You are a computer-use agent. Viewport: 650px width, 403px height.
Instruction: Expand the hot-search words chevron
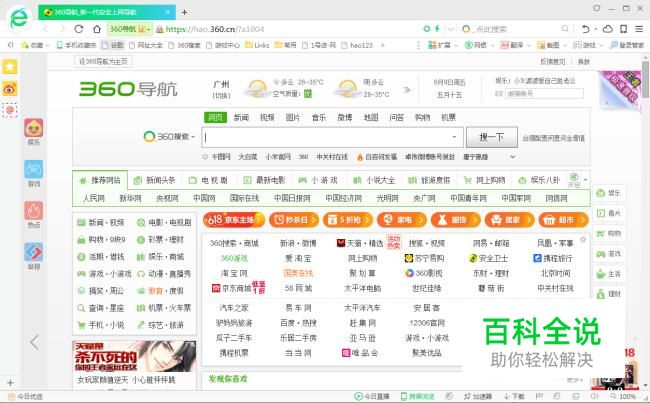(512, 157)
